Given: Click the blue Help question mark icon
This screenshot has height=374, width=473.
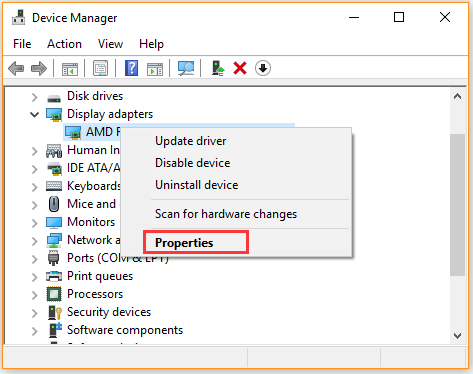Looking at the screenshot, I should [x=132, y=68].
